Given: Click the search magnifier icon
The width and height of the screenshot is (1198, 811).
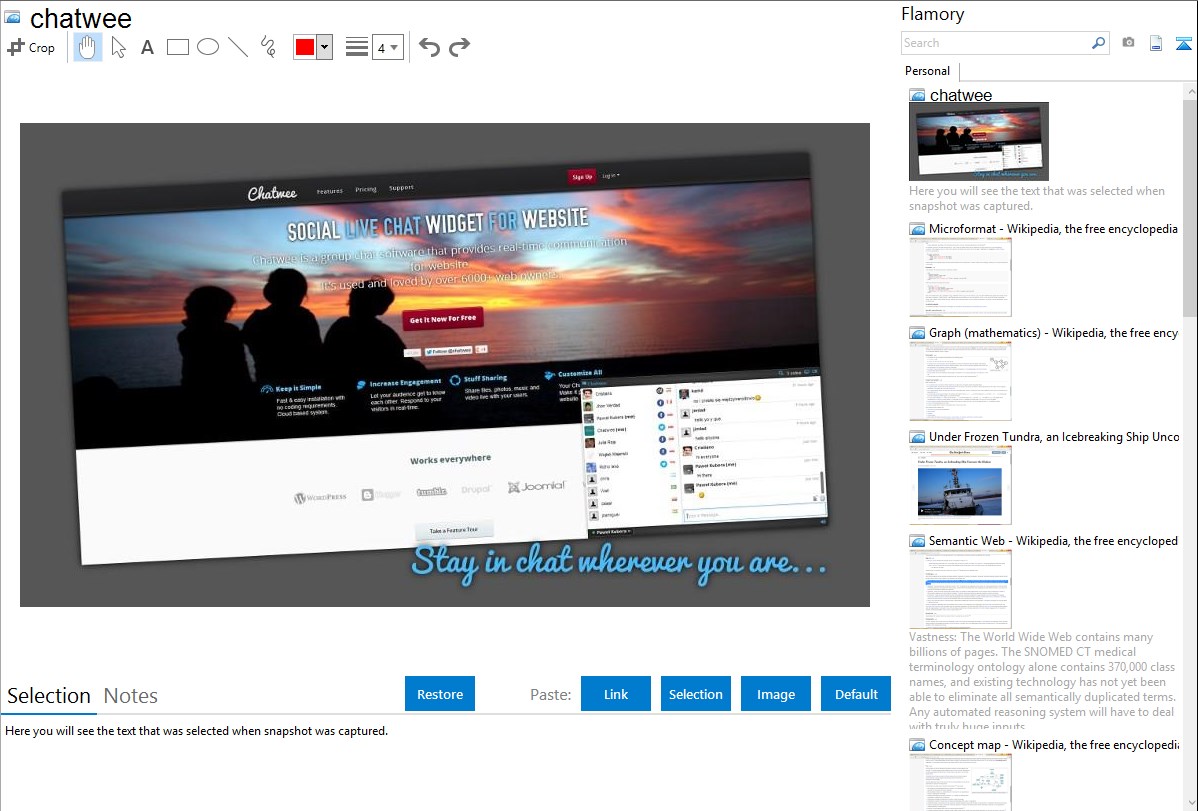Looking at the screenshot, I should pyautogui.click(x=1098, y=43).
